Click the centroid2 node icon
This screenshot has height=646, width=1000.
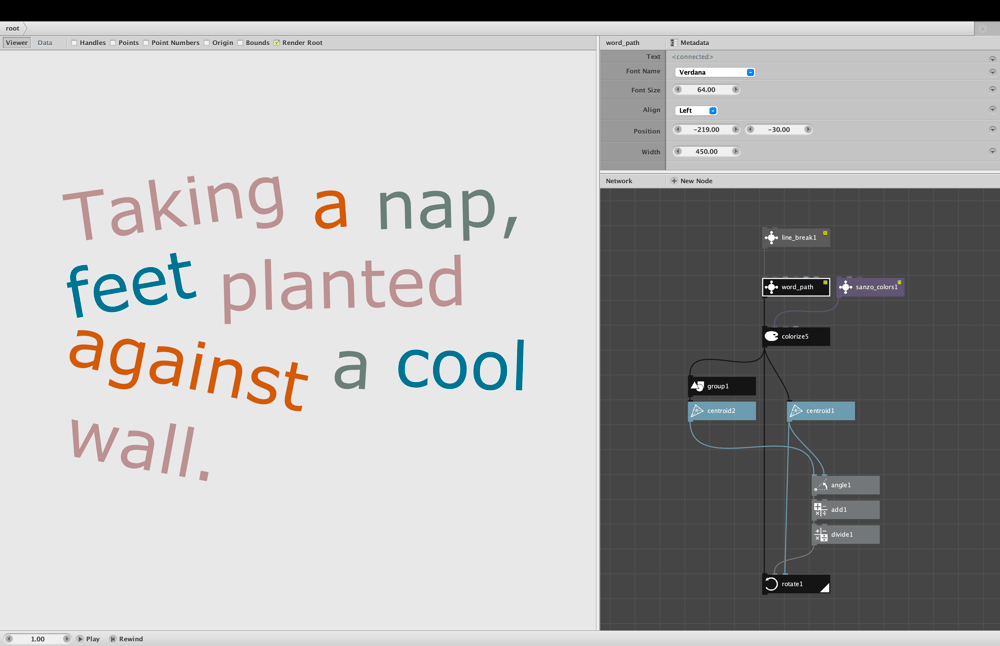point(697,411)
